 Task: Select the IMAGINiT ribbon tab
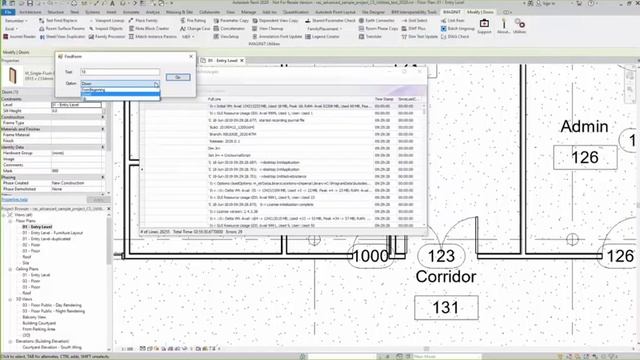click(452, 12)
